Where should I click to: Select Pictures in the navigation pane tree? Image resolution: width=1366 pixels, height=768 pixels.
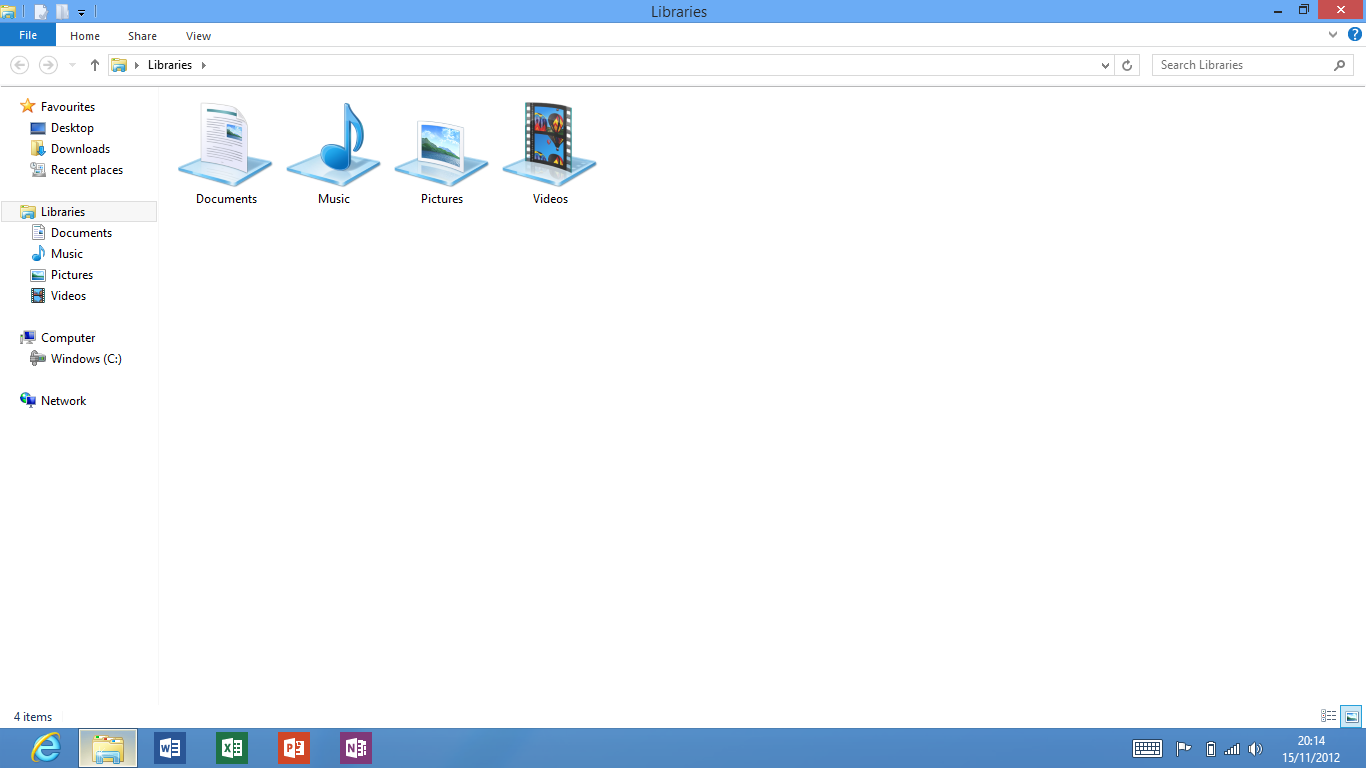72,275
